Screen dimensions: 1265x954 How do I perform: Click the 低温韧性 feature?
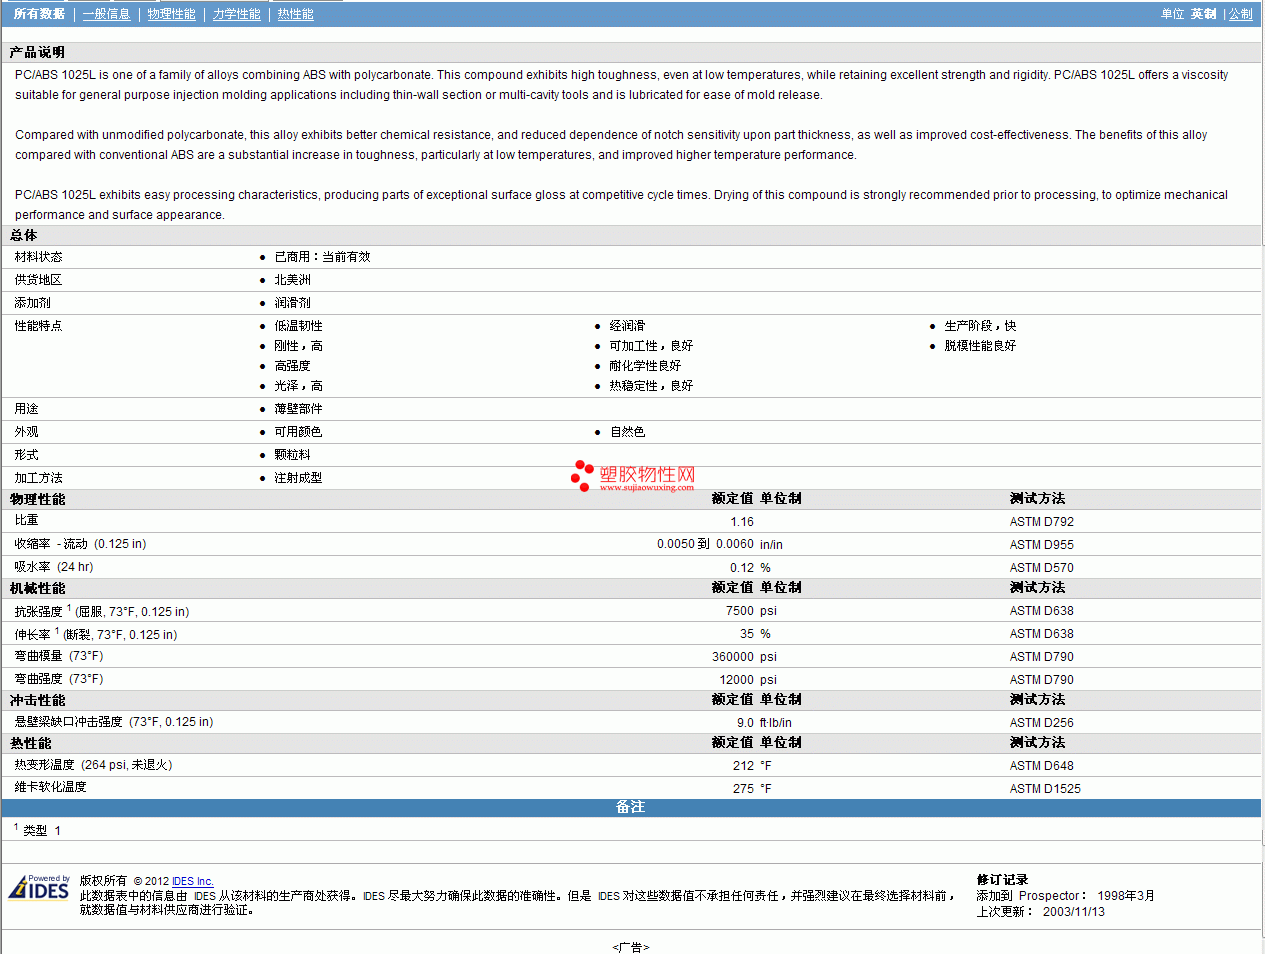[x=298, y=326]
